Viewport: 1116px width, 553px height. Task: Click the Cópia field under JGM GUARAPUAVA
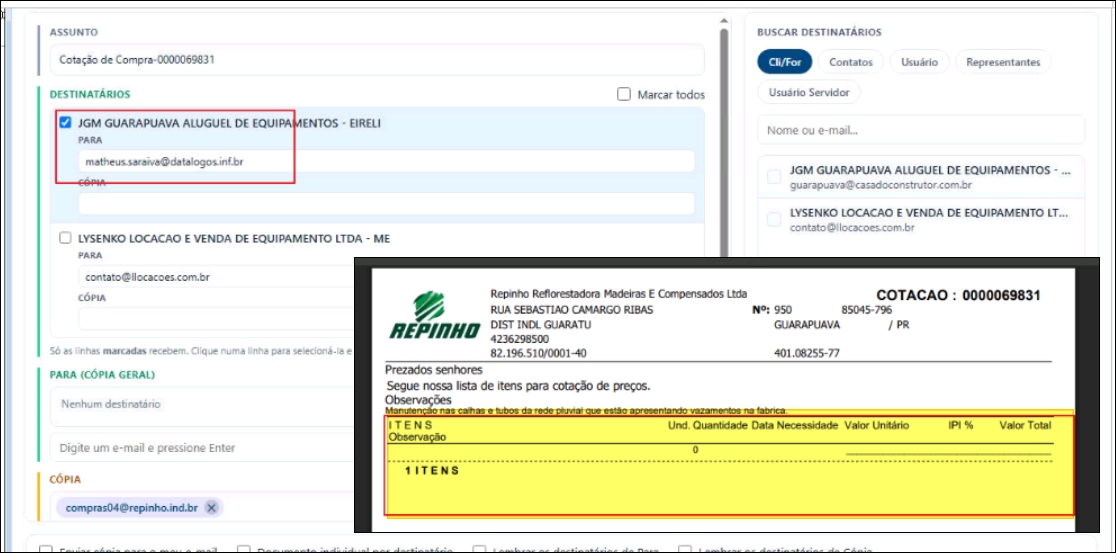pyautogui.click(x=386, y=204)
